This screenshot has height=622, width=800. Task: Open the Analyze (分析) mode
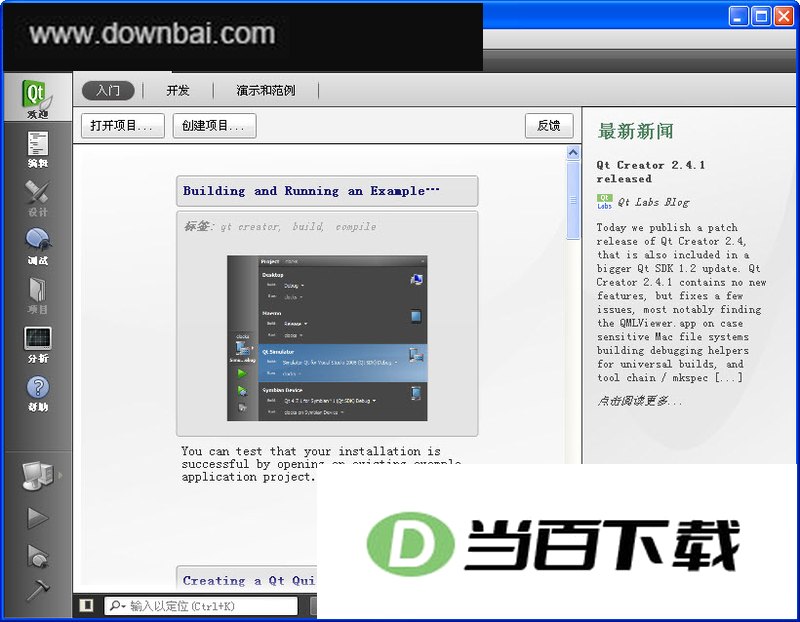pos(37,344)
